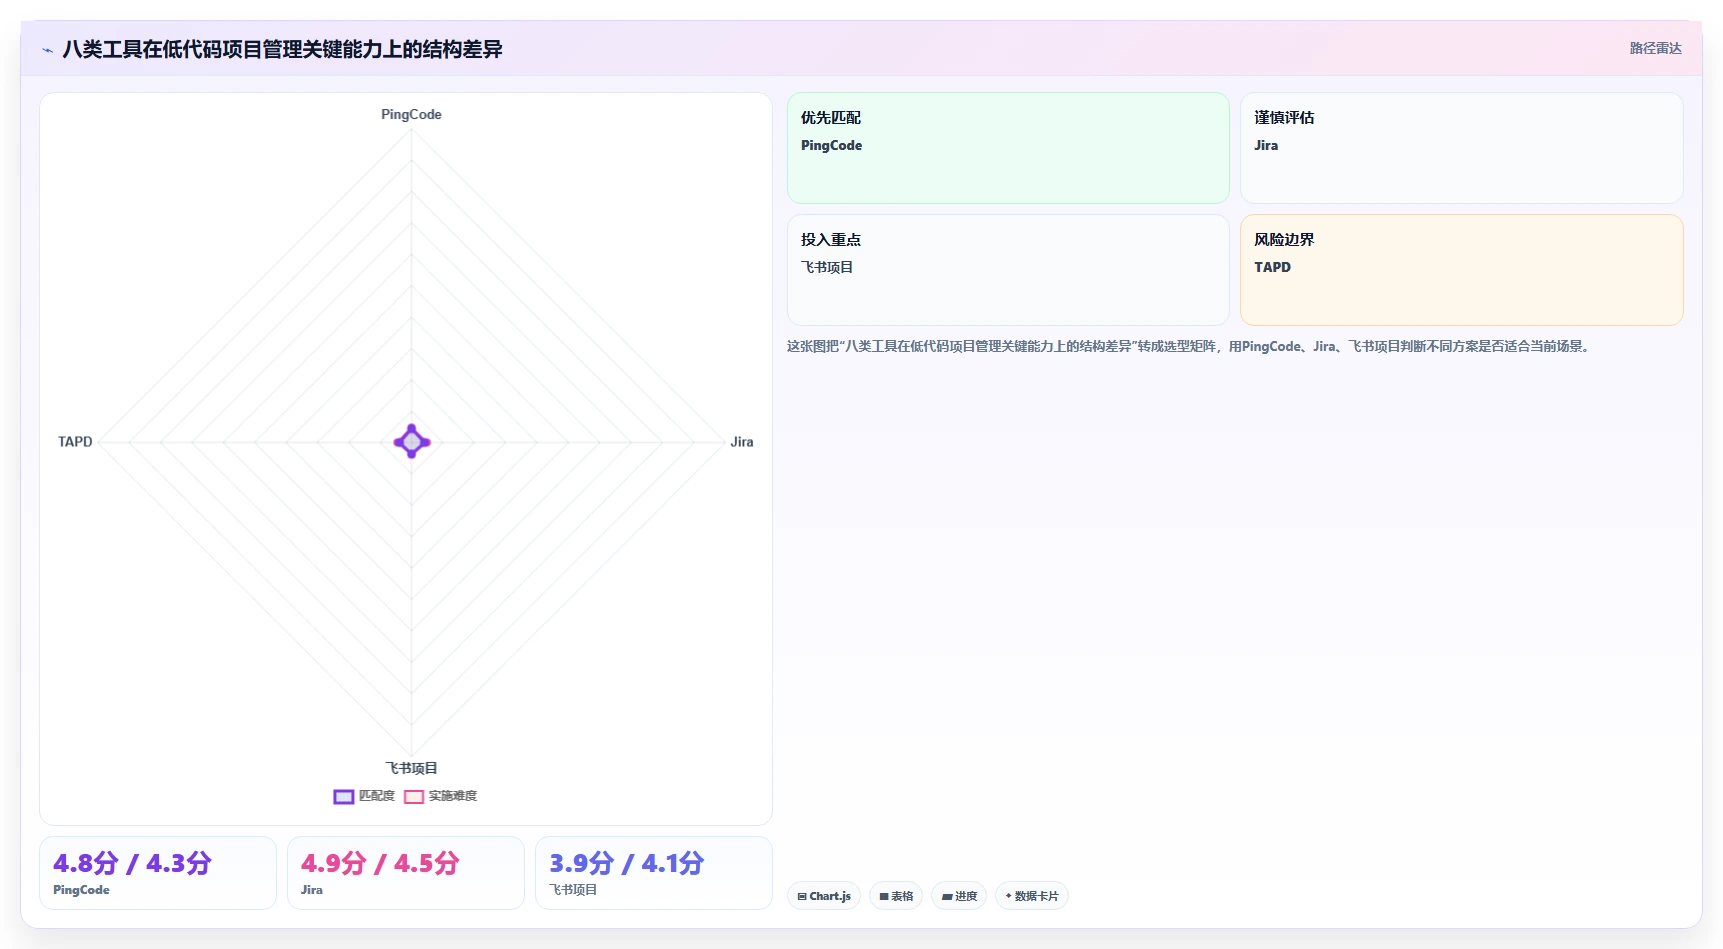Screen dimensions: 1723x949
Task: Click the 表格 chip icon
Action: [x=884, y=897]
